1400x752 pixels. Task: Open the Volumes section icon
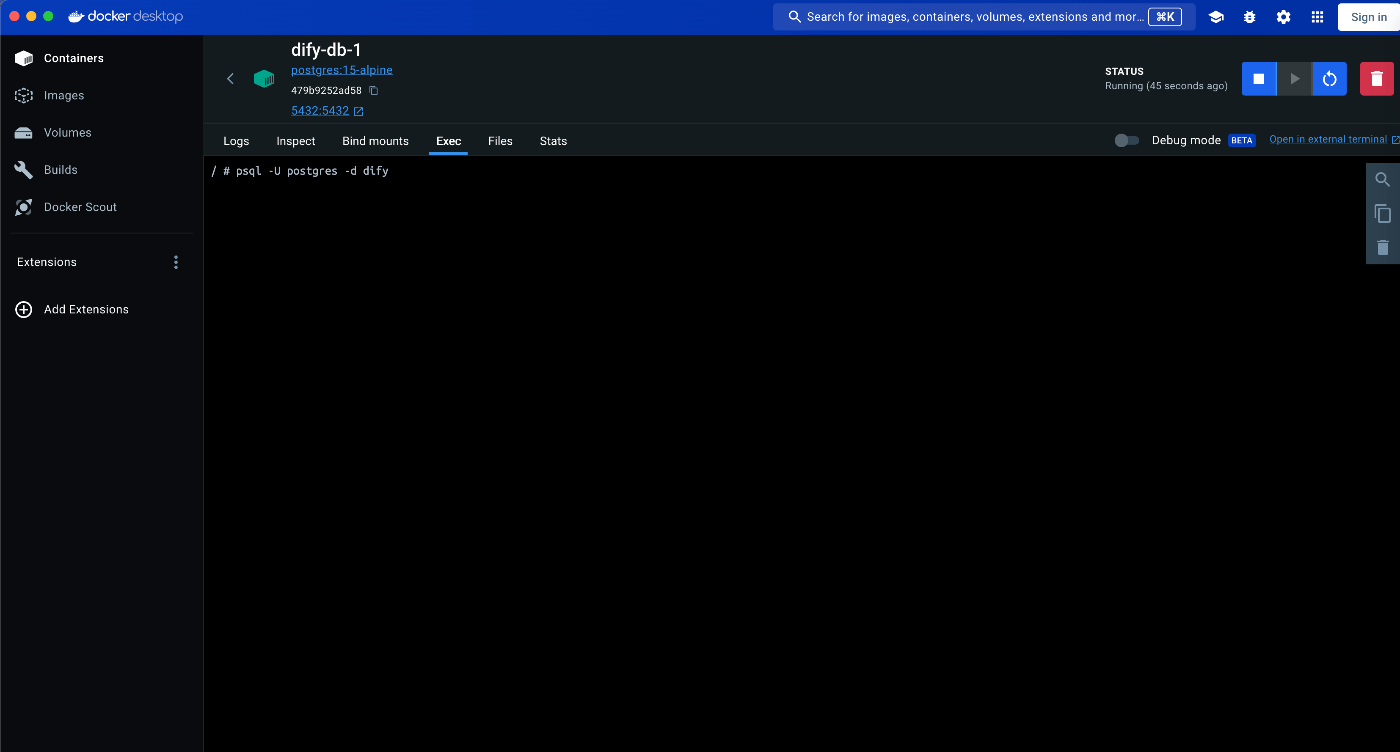tap(24, 132)
